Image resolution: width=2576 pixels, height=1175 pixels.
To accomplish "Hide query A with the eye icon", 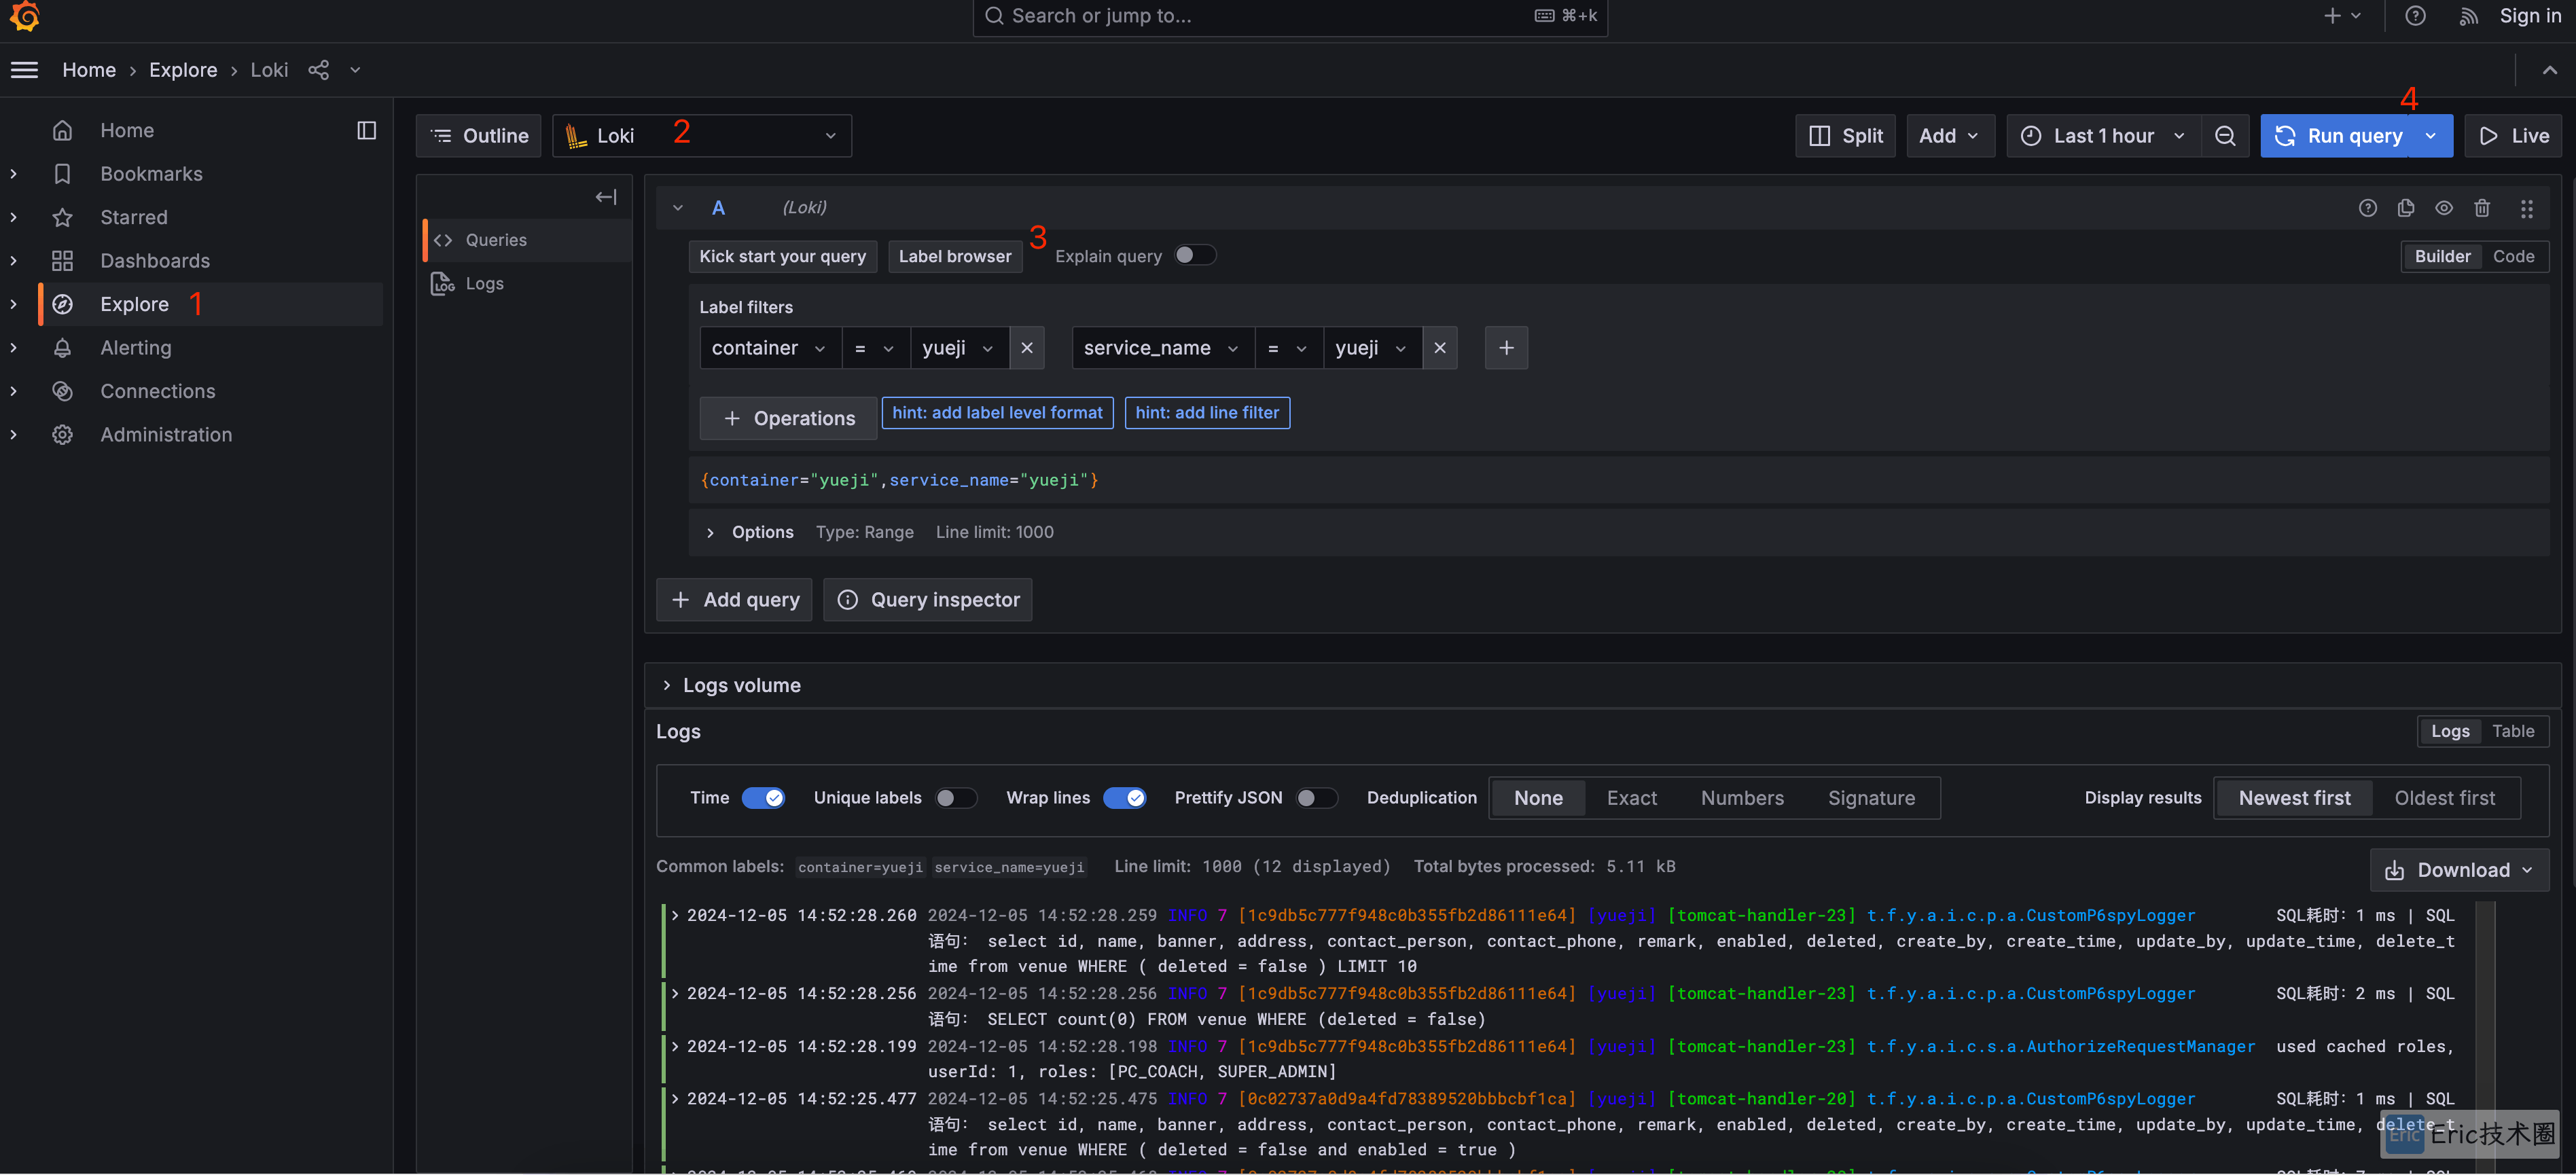I will 2444,208.
